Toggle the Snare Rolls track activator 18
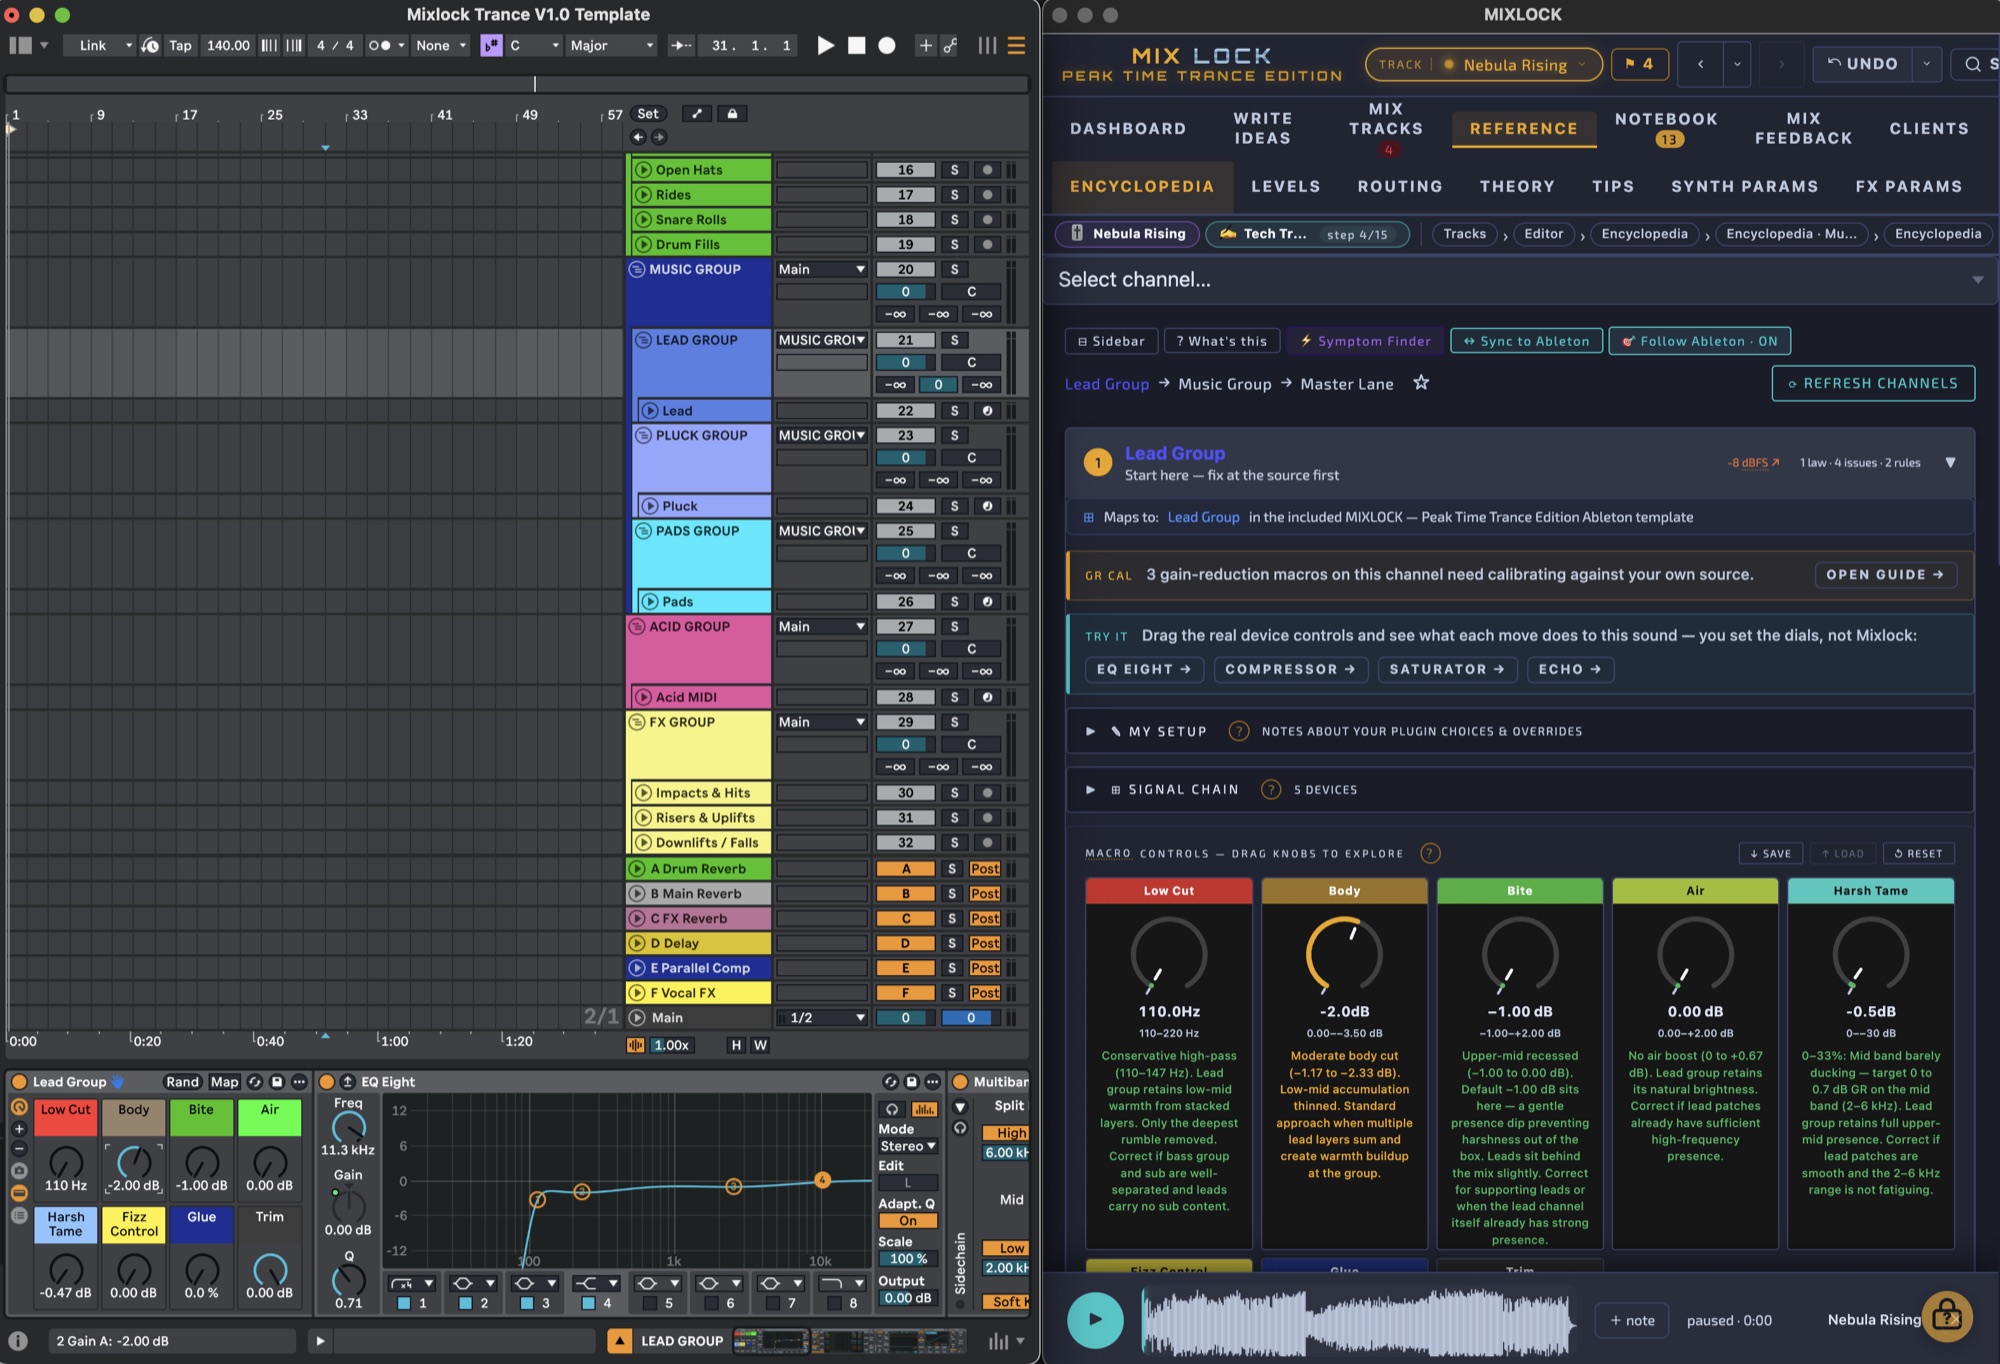 click(x=905, y=220)
